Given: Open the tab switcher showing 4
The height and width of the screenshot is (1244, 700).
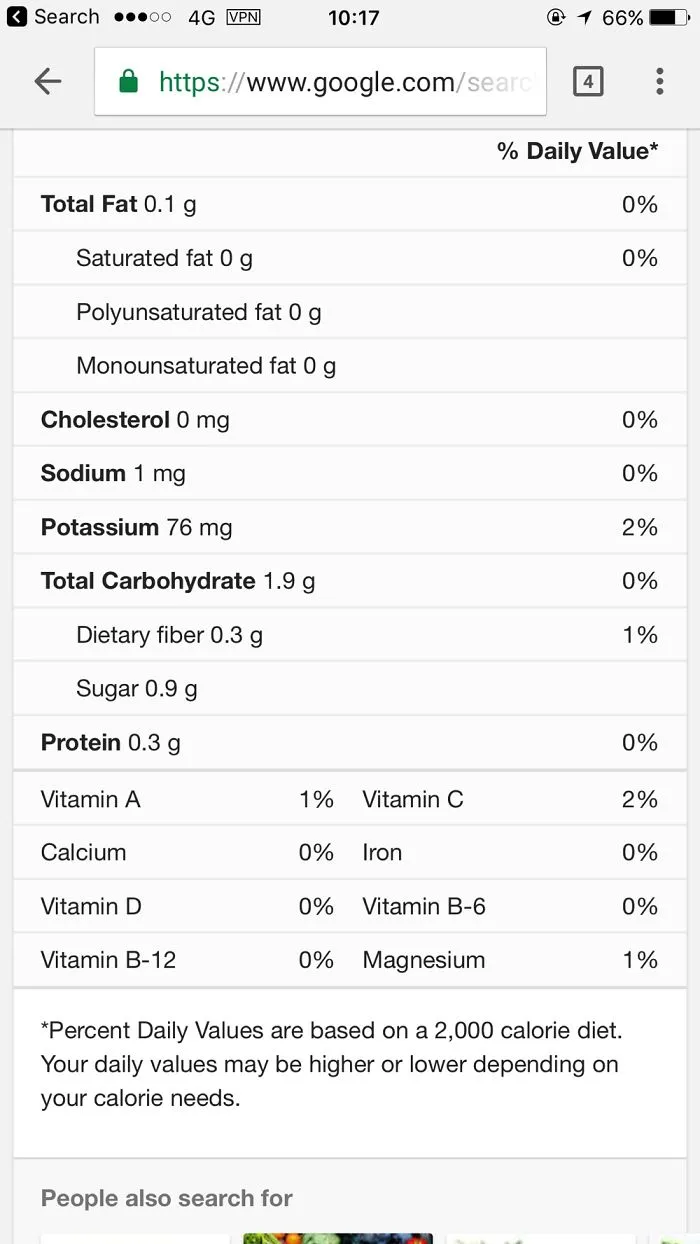Looking at the screenshot, I should (588, 82).
